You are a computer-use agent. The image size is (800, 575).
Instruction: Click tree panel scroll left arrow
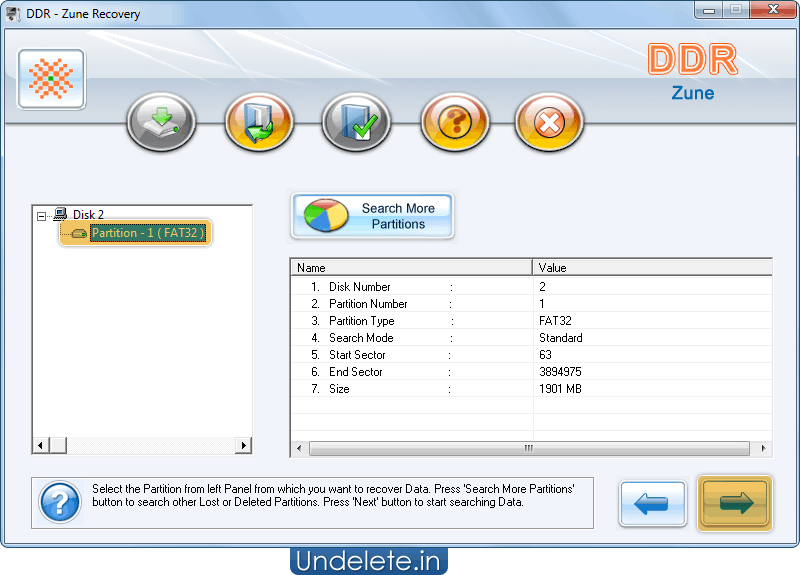(x=41, y=445)
